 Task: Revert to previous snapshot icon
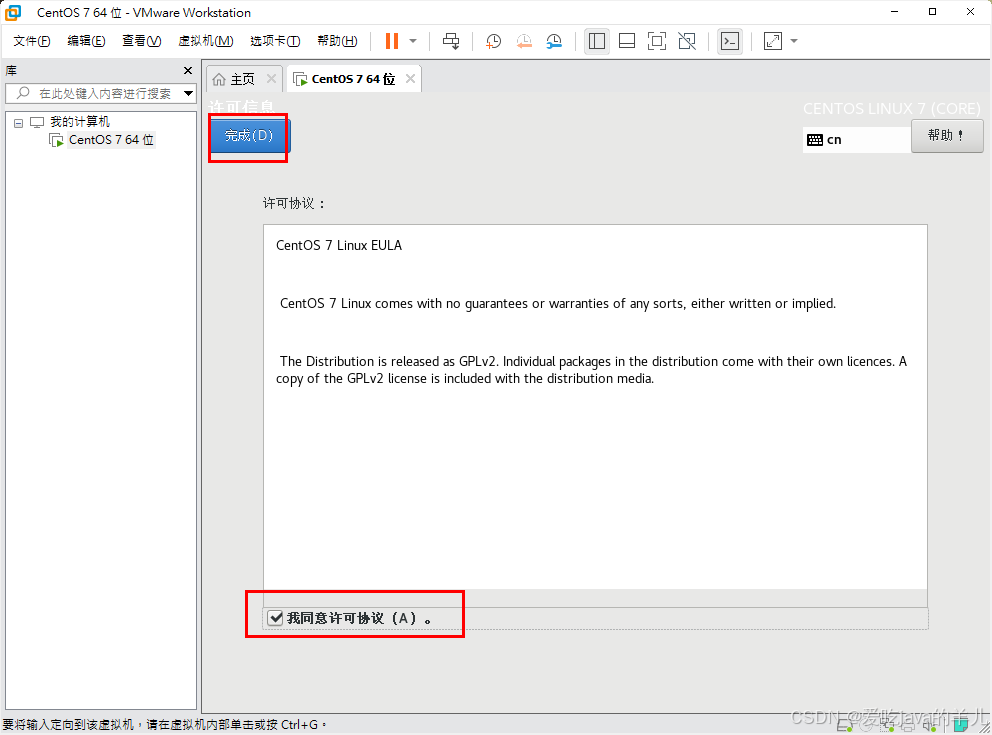(x=524, y=41)
